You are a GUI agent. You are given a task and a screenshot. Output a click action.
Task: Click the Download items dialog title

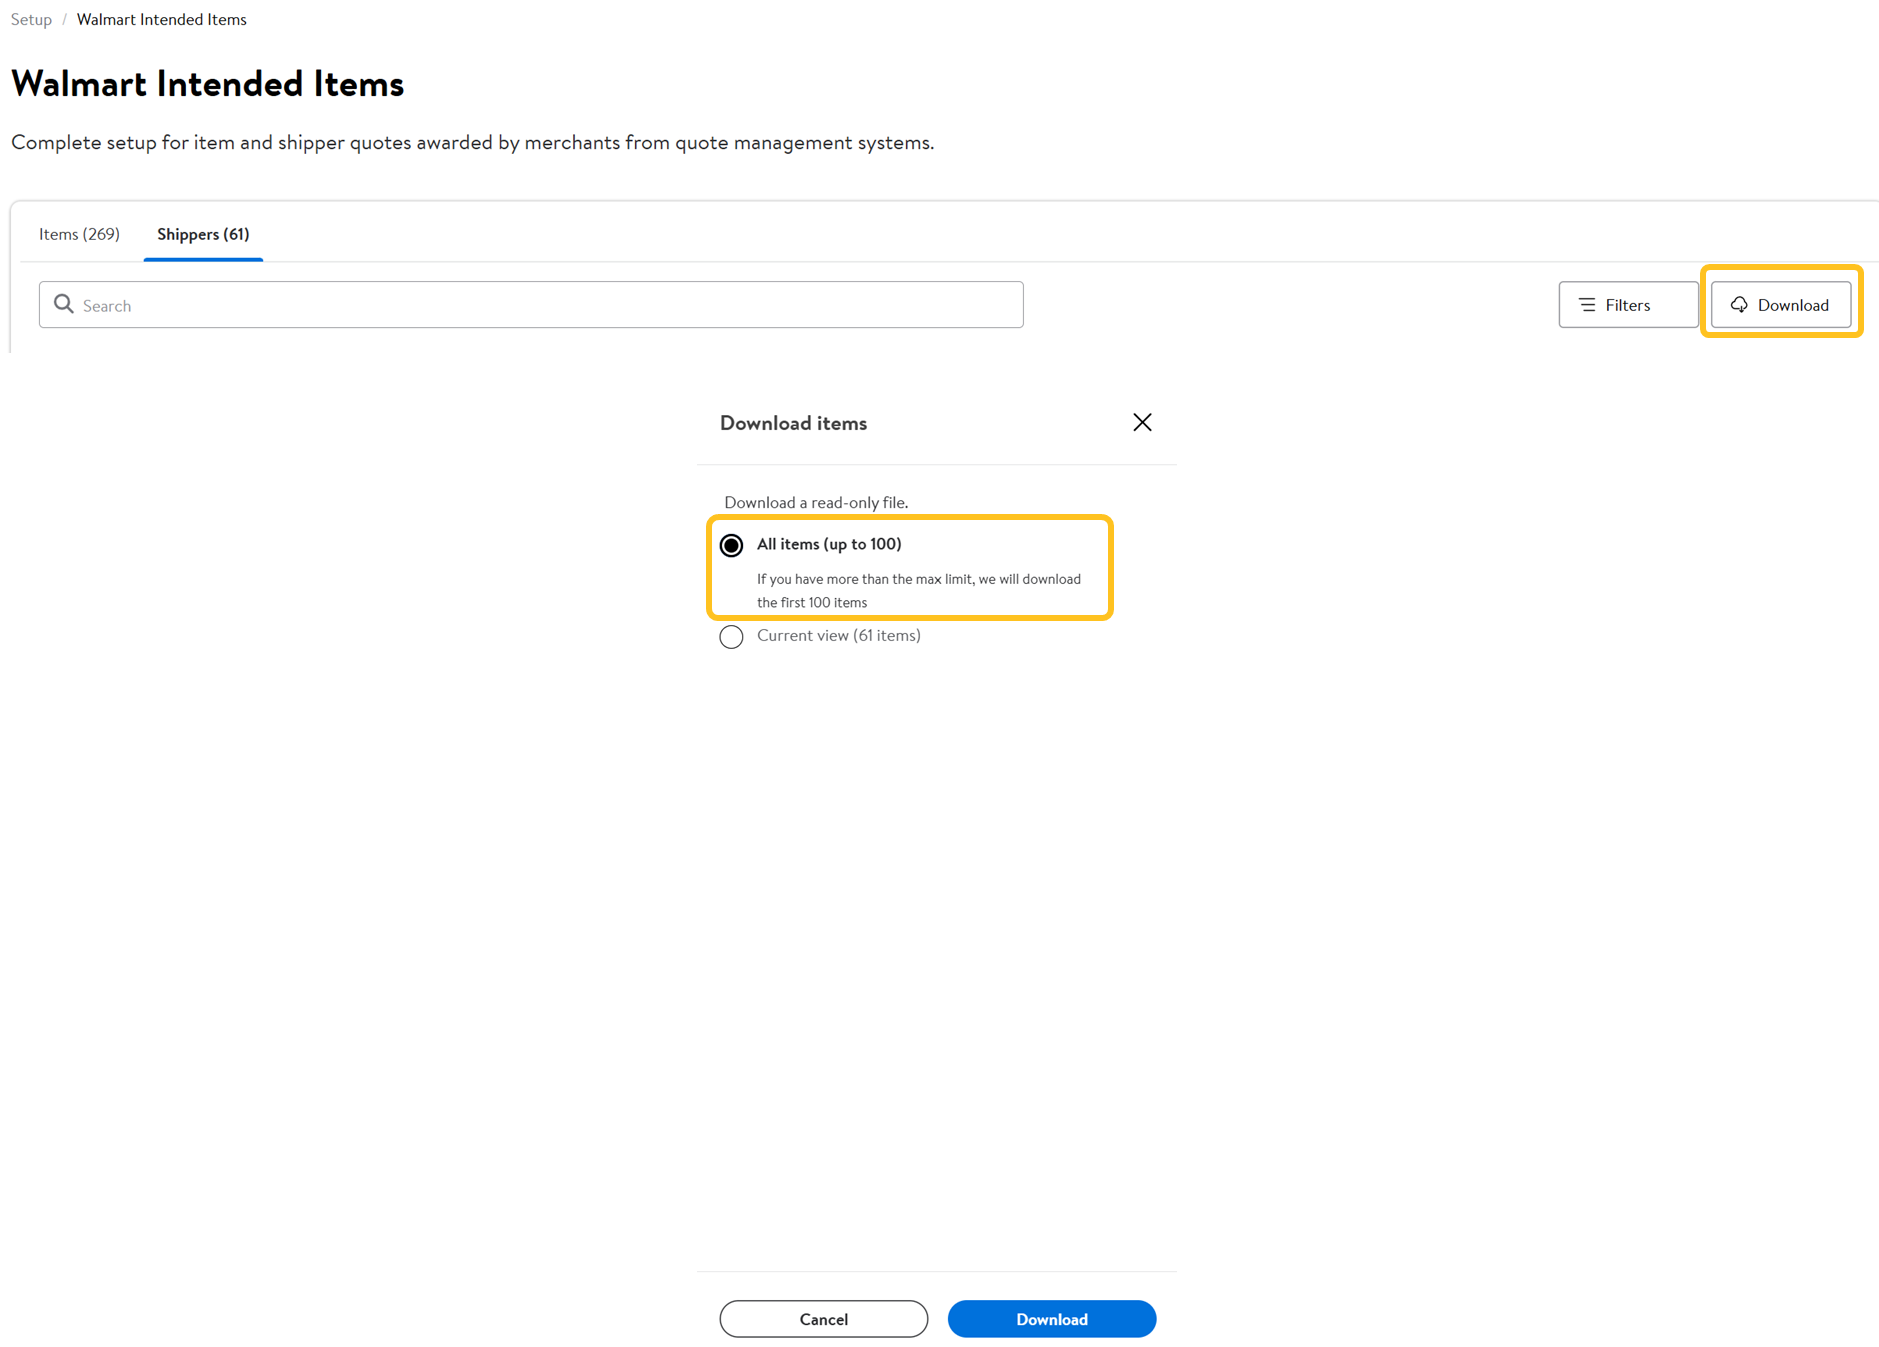click(793, 423)
